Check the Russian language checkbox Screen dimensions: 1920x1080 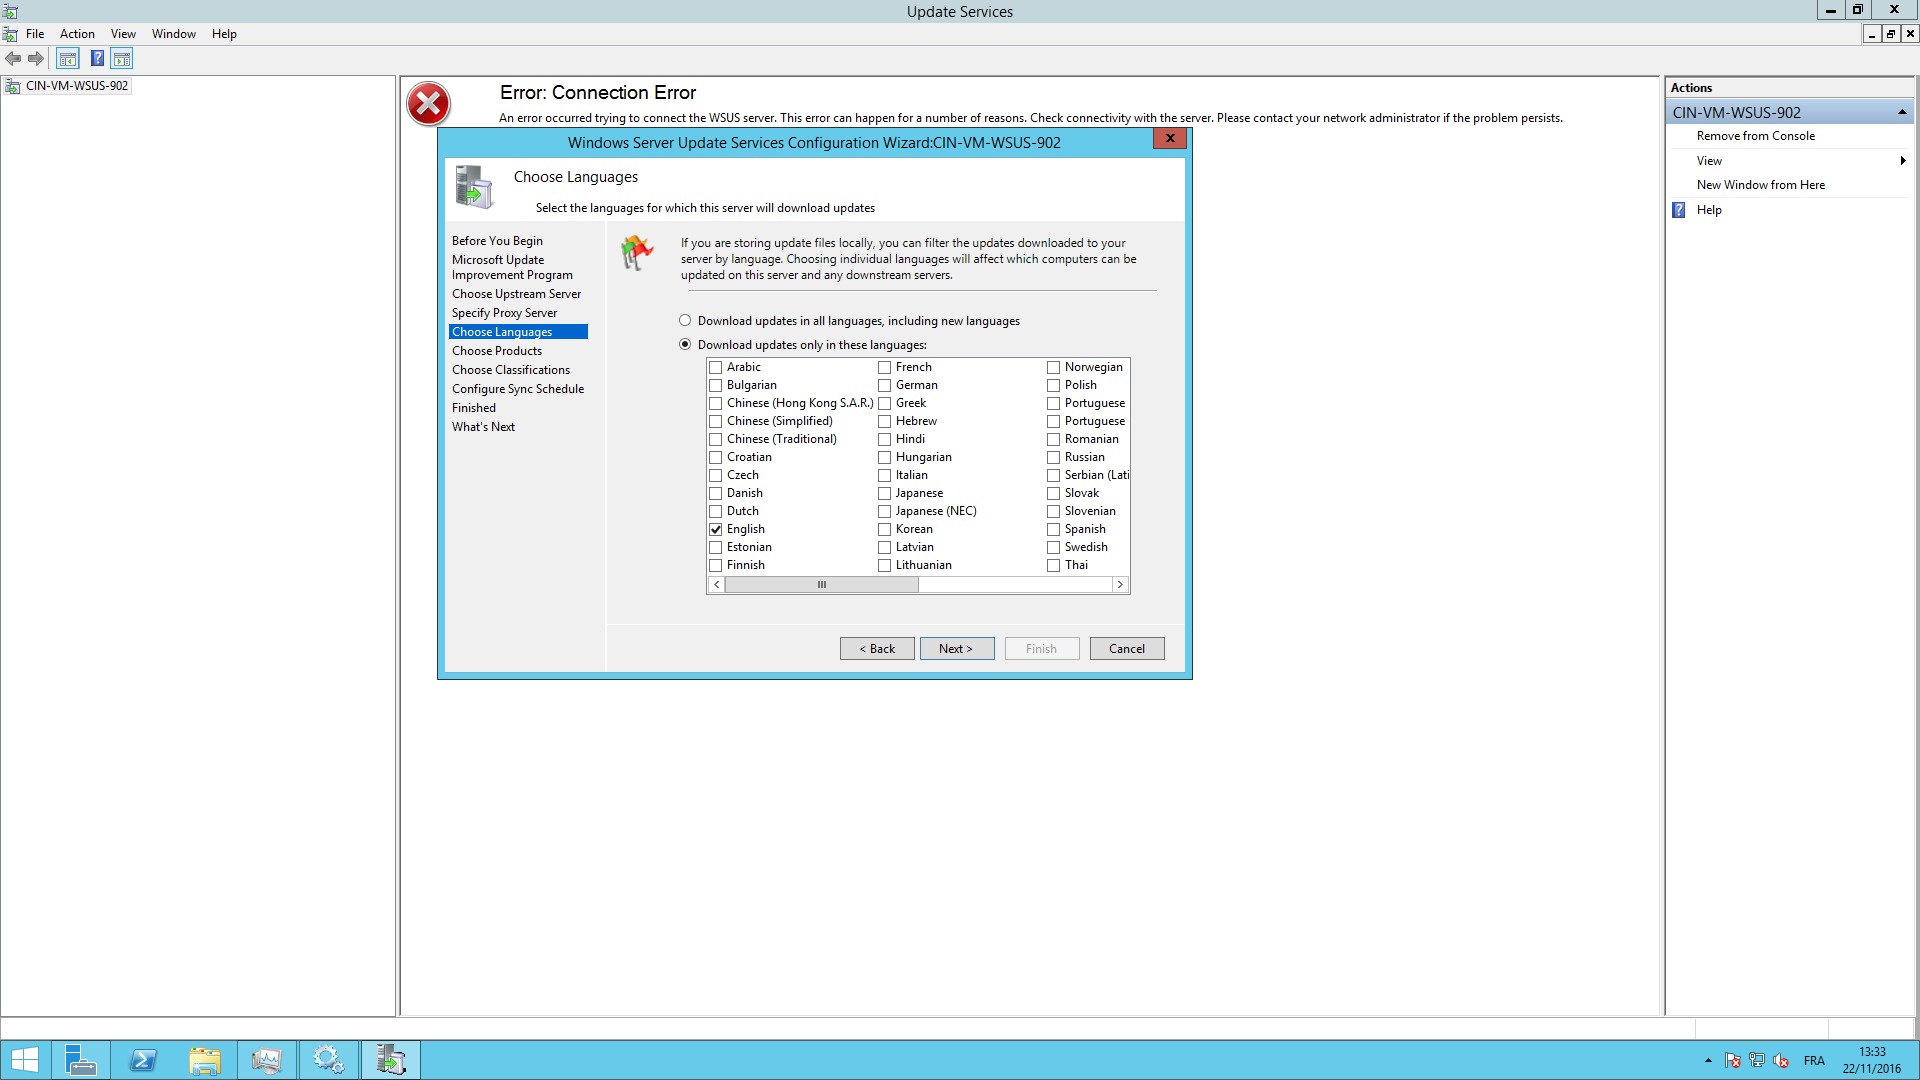click(1054, 458)
